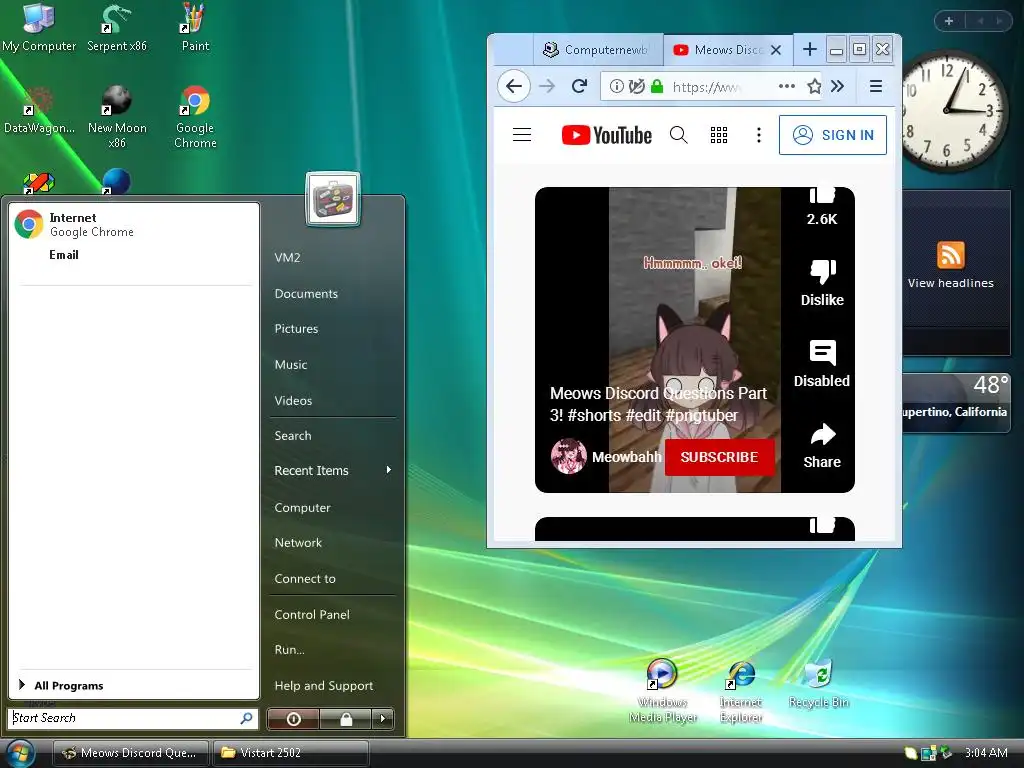Open Control Panel from the Start menu
Viewport: 1024px width, 768px height.
[312, 614]
